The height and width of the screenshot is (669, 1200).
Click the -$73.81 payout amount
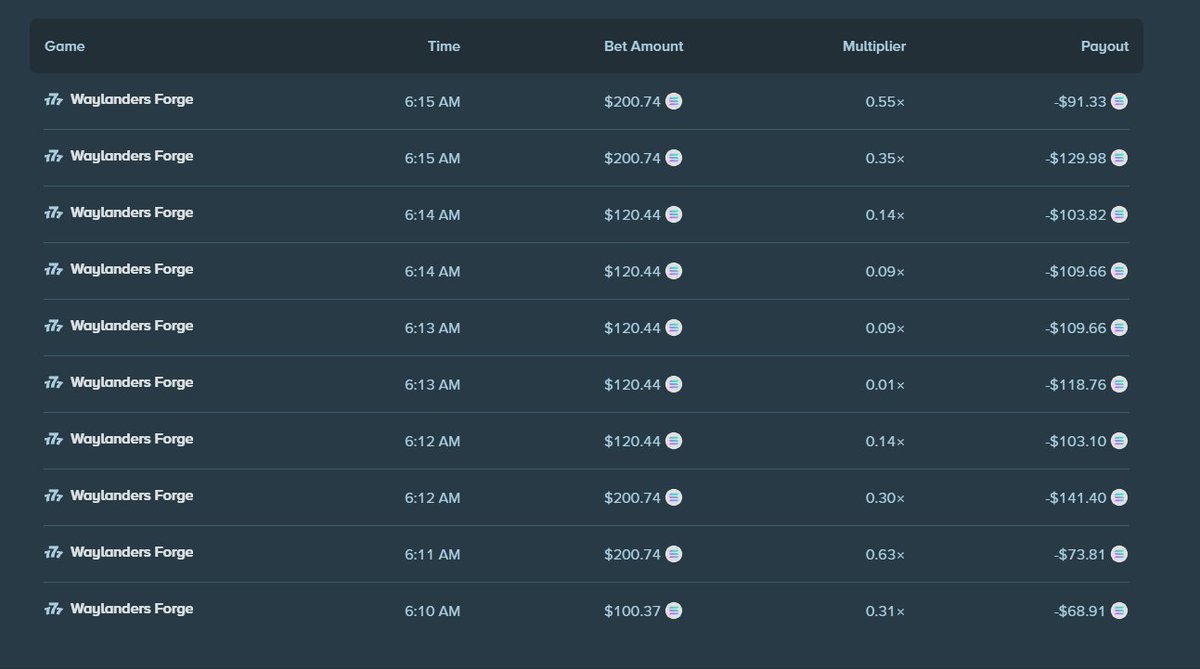pos(1080,555)
